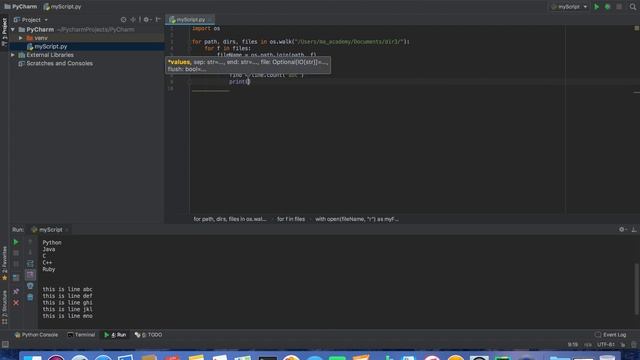
Task: Click the Stop icon in the top toolbar
Action: tap(619, 7)
